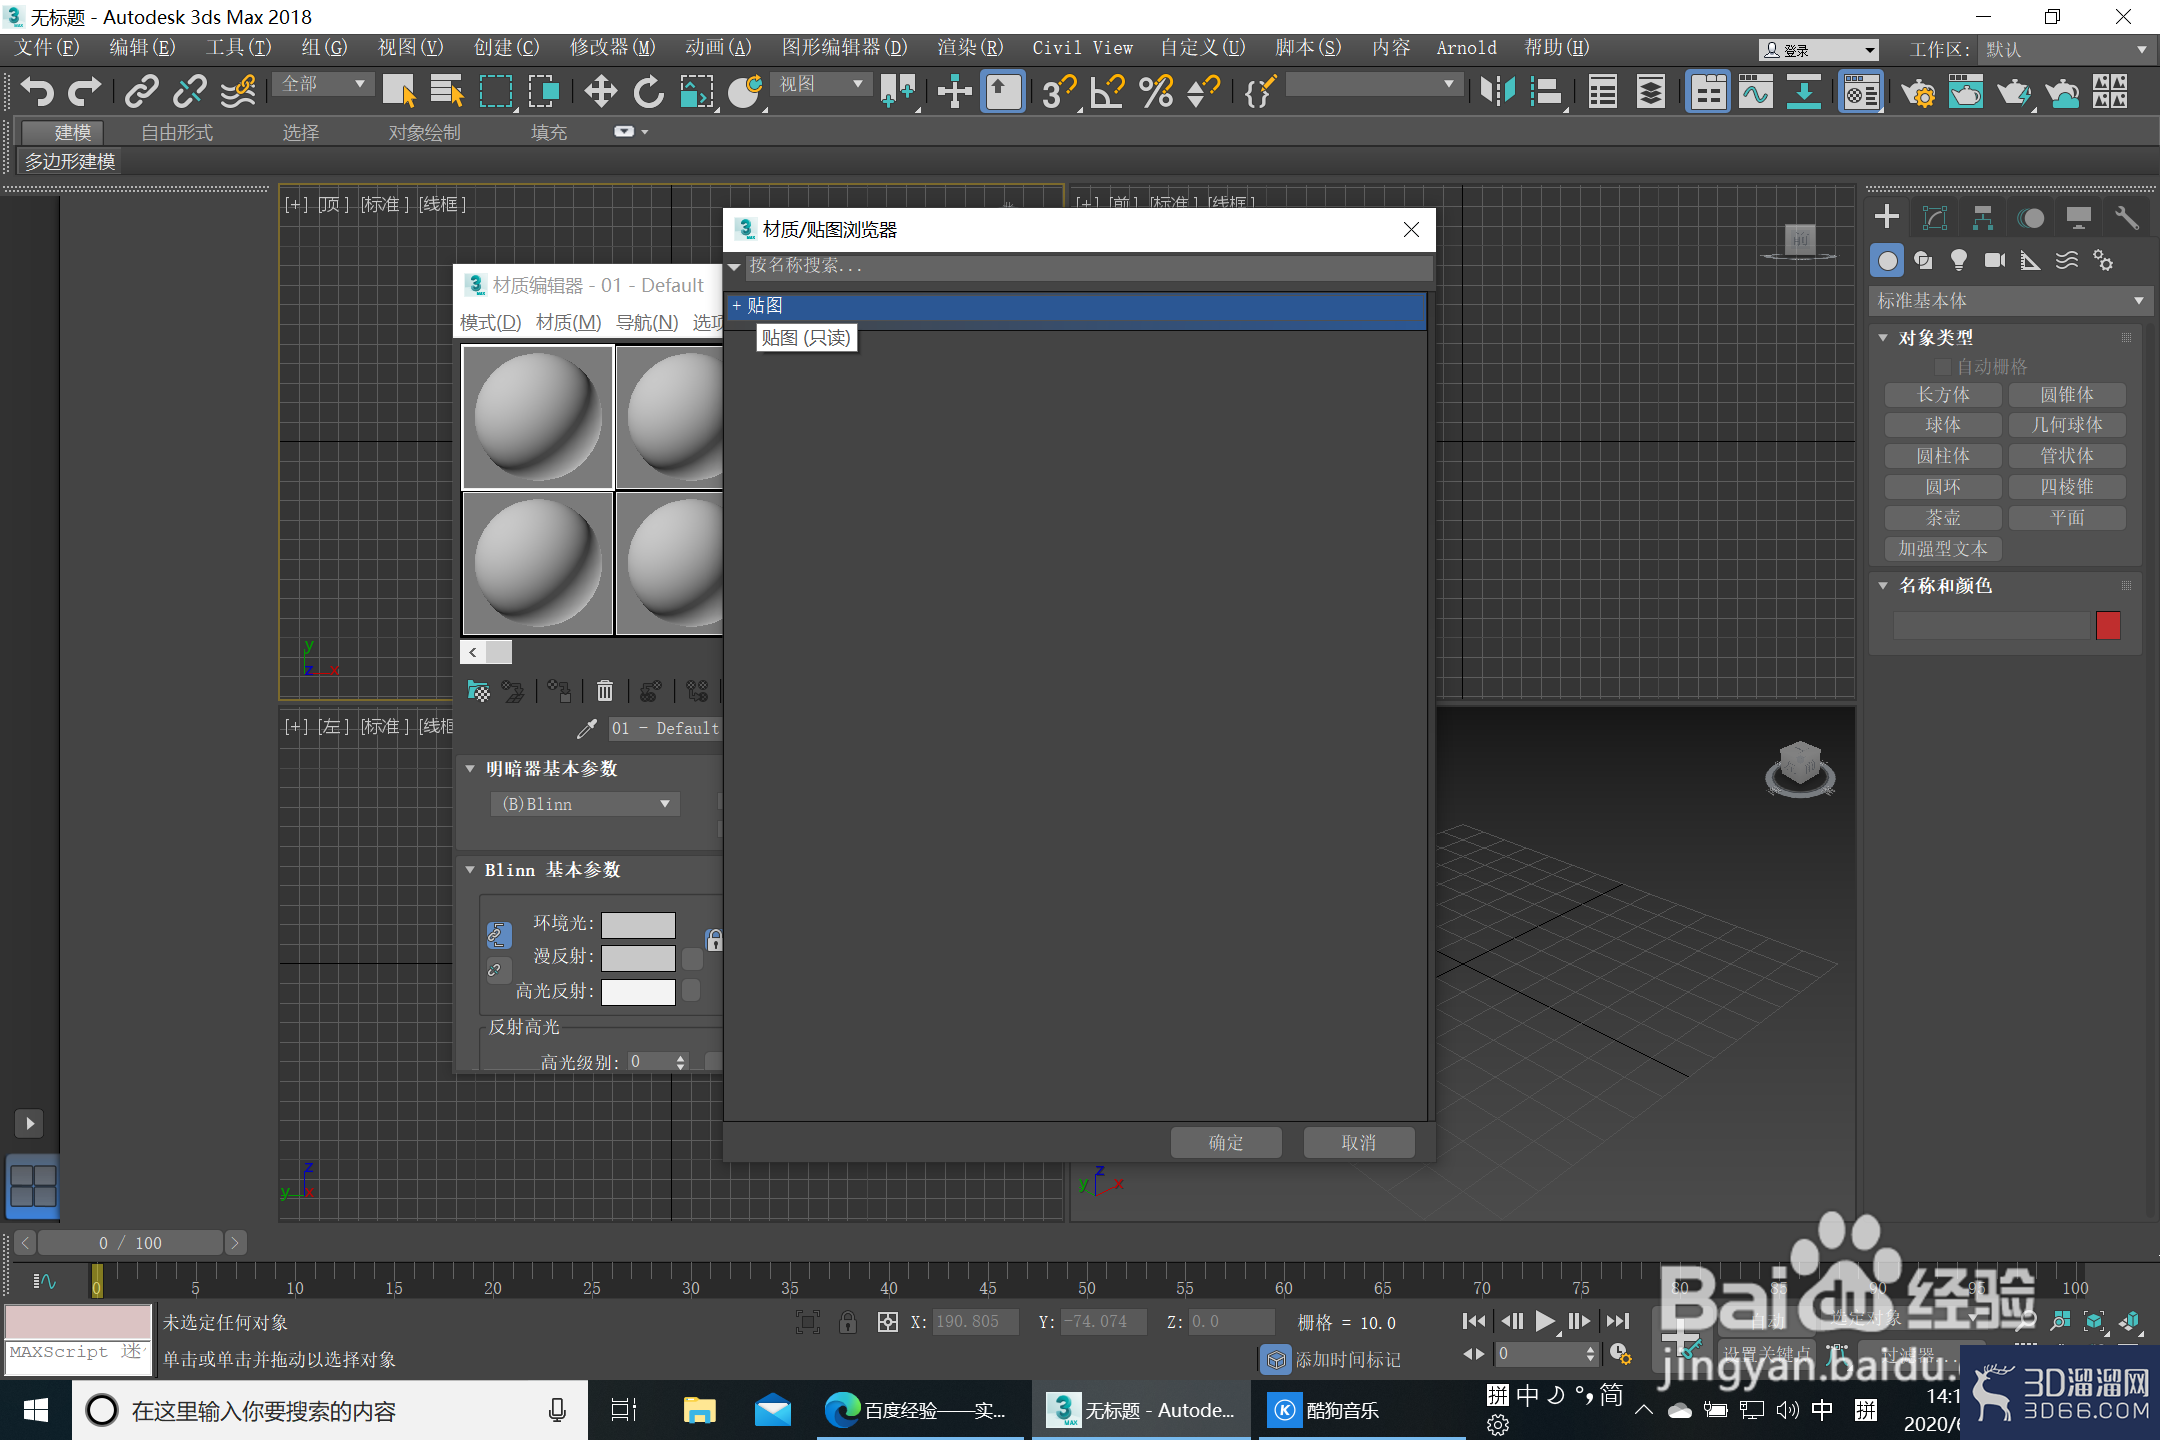Click the eyedropper pick material icon
Screen dimensions: 2160x1440
point(587,729)
